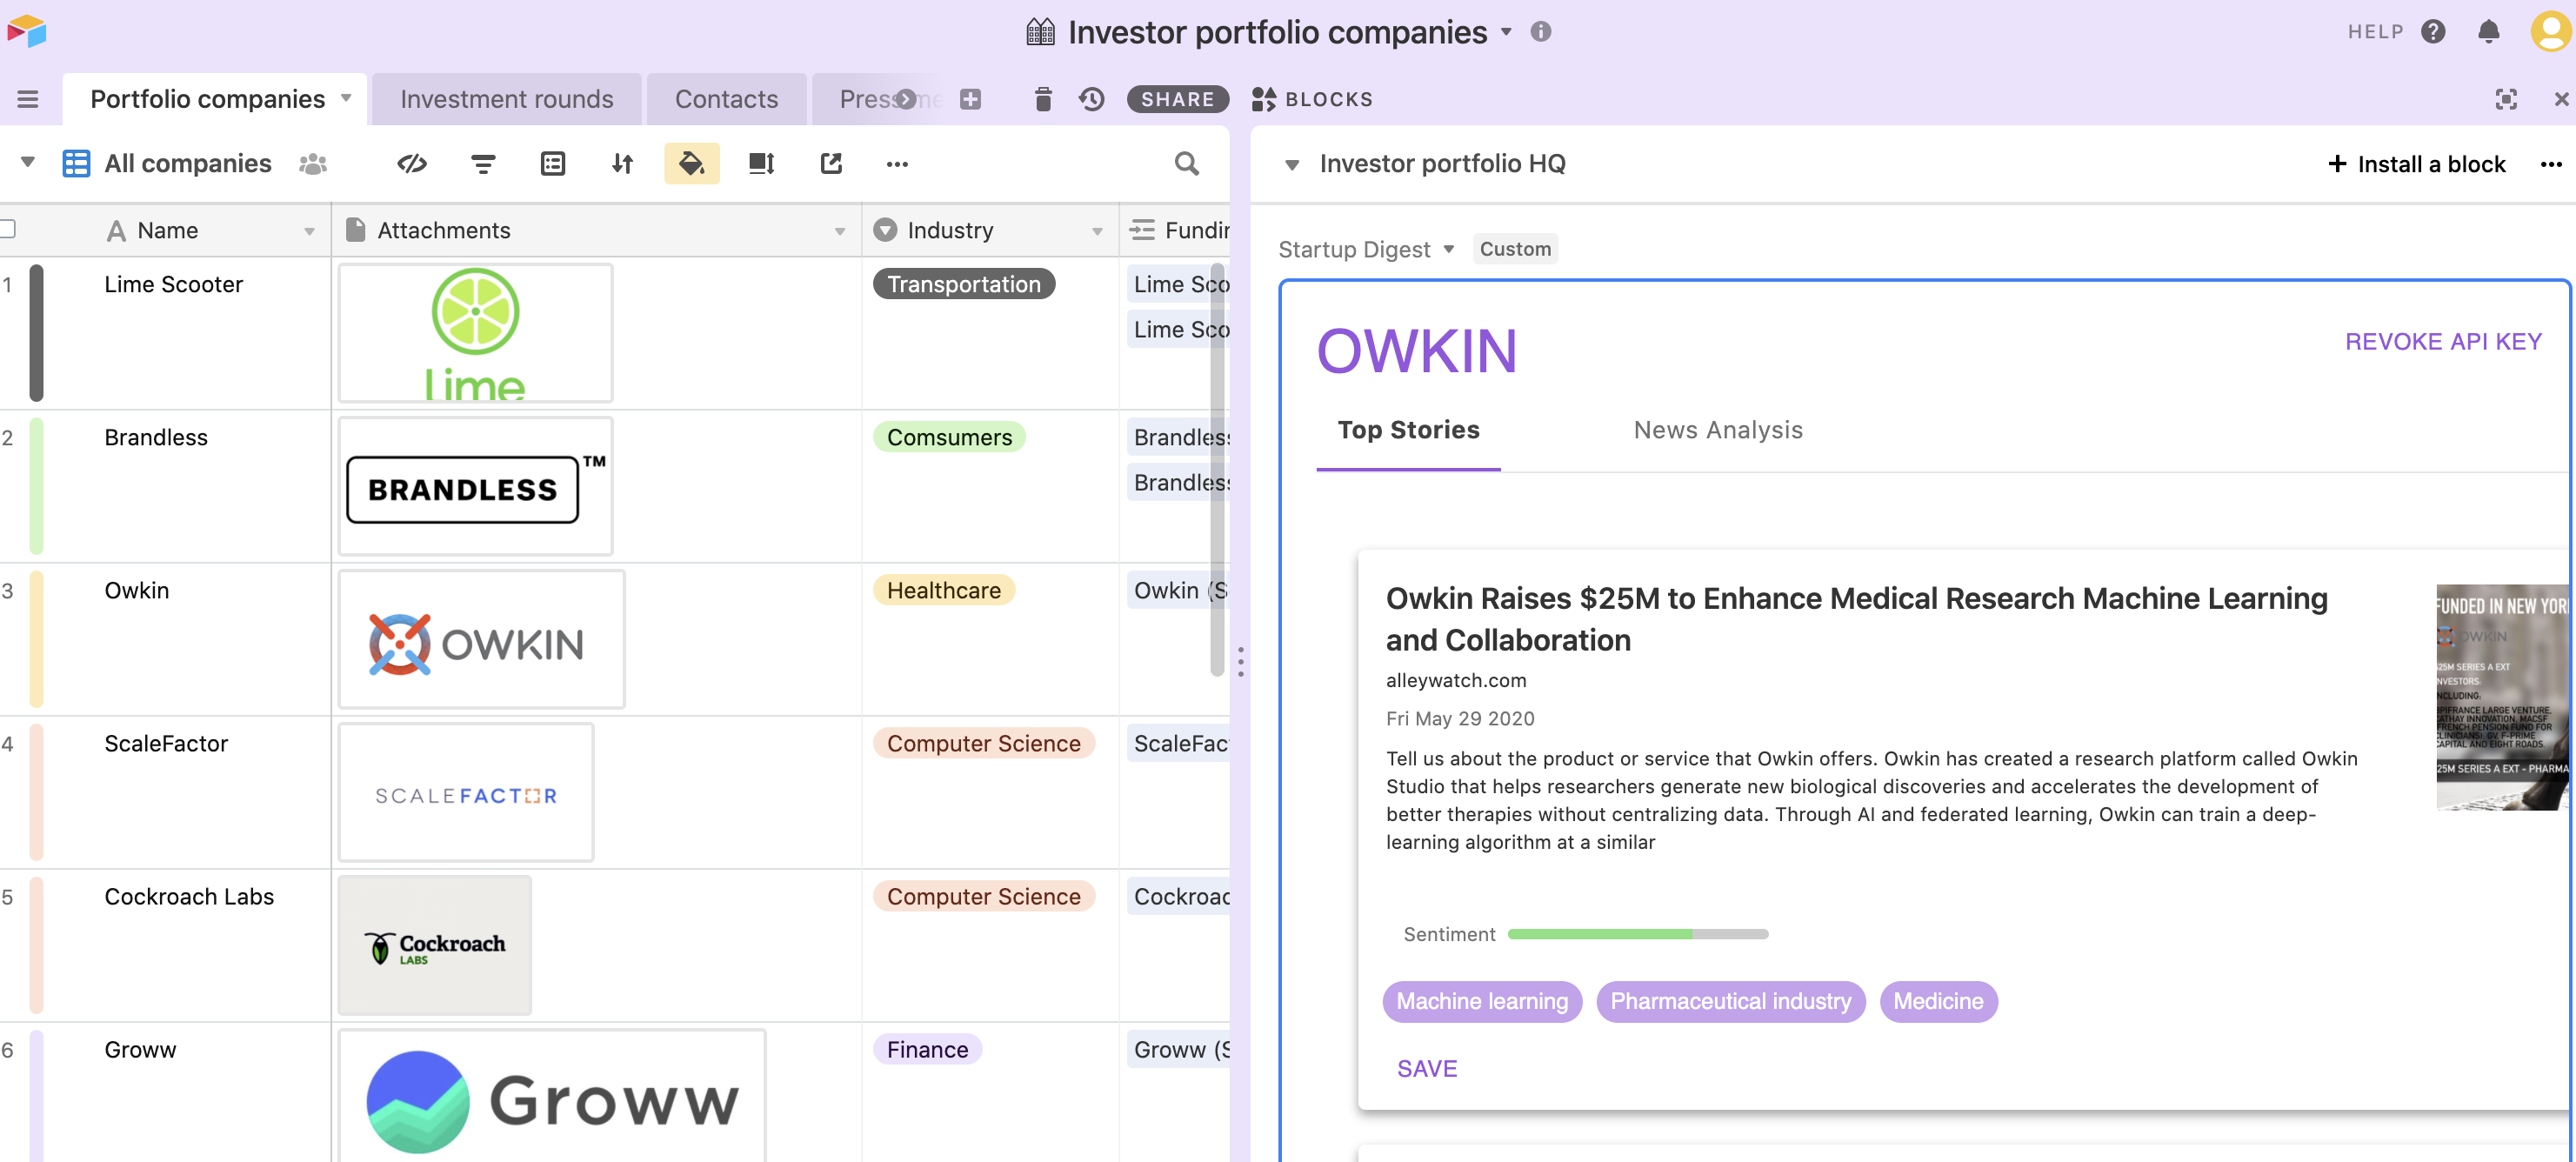Toggle the select-all rows checkbox
Screen dimensions: 2576x1162
[8, 229]
